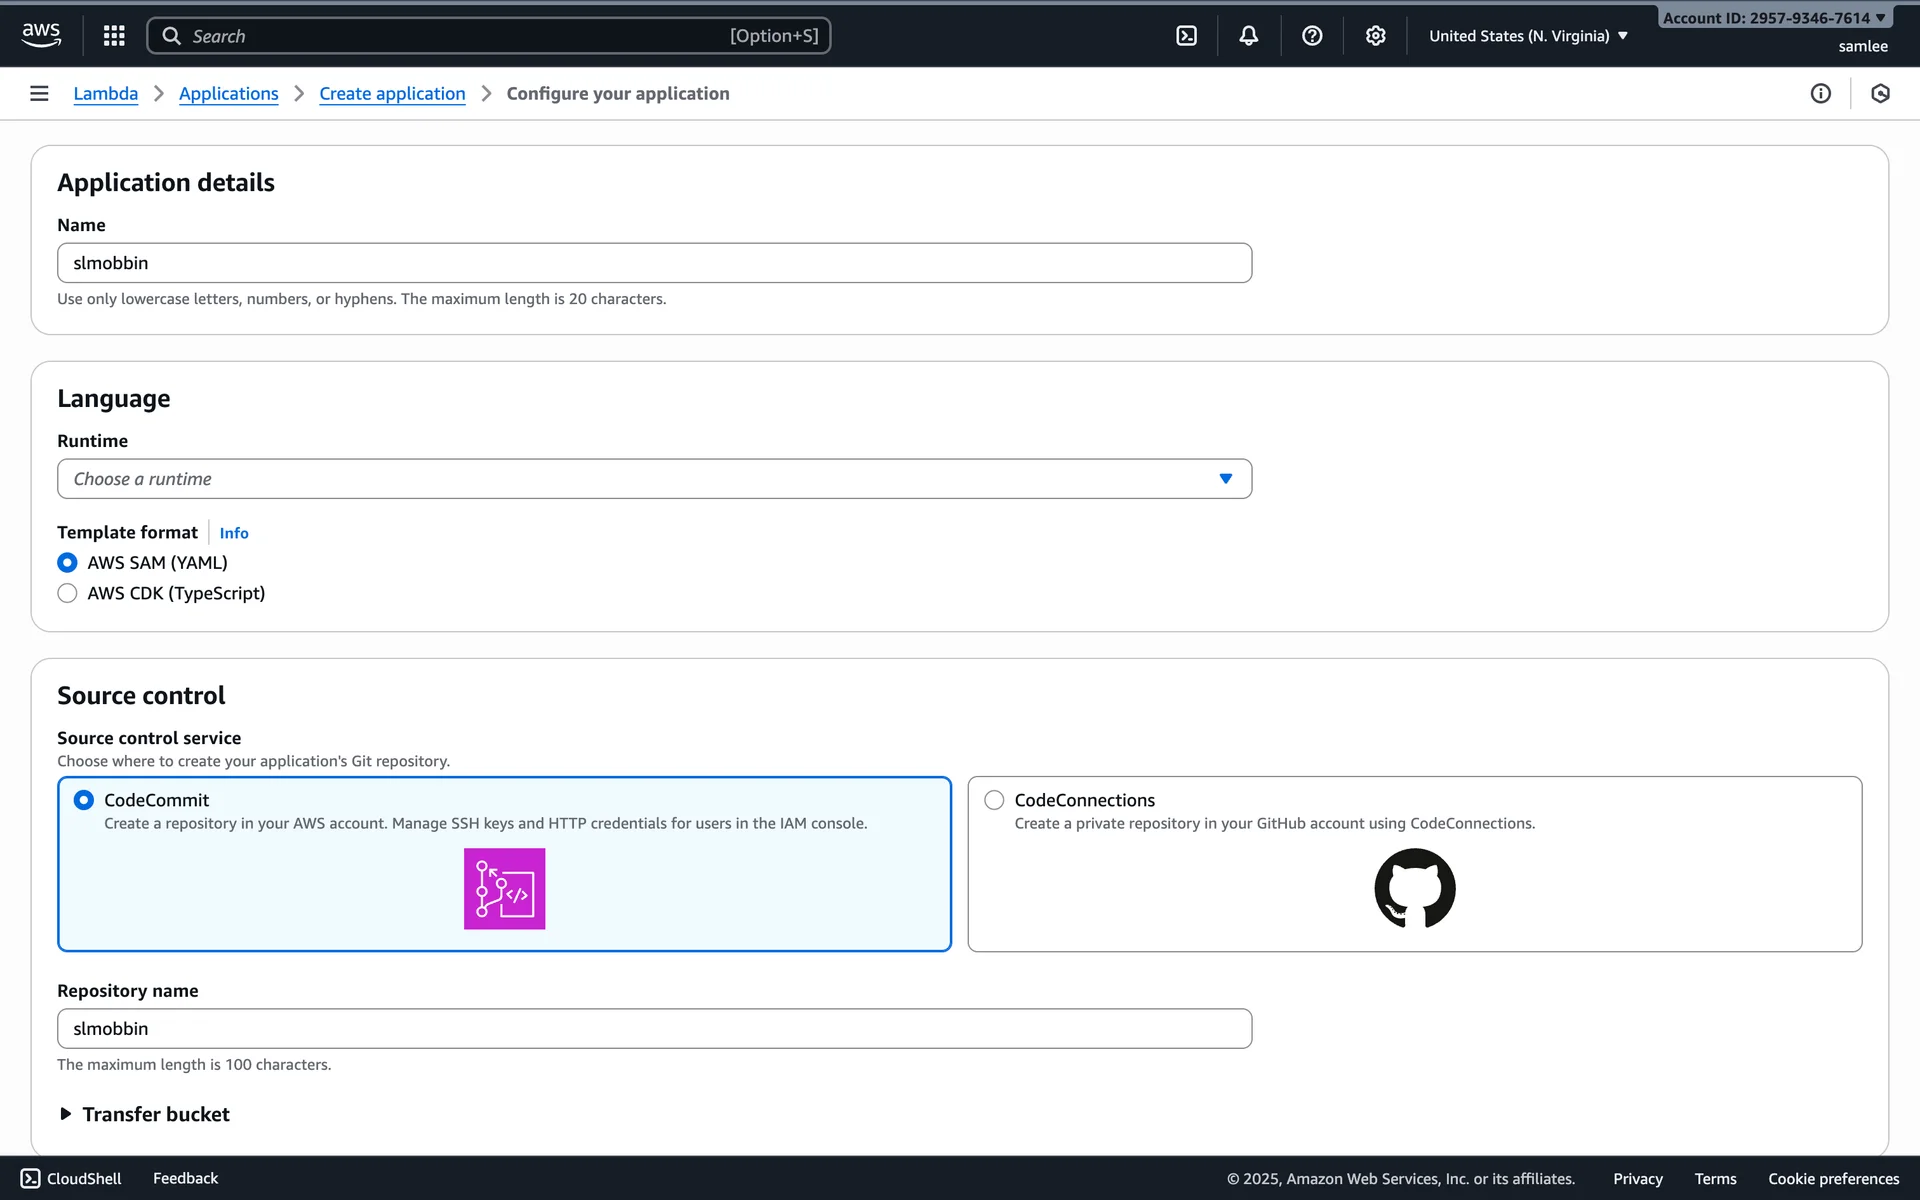Open the Choose a runtime dropdown
The image size is (1920, 1200).
coord(654,478)
